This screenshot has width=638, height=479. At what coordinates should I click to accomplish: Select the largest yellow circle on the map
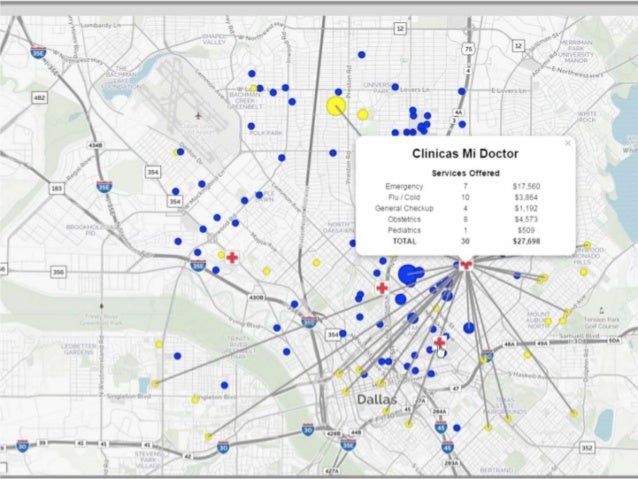336,106
